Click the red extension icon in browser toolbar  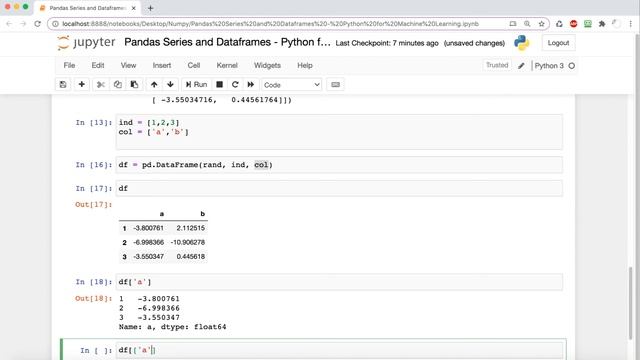(x=573, y=24)
